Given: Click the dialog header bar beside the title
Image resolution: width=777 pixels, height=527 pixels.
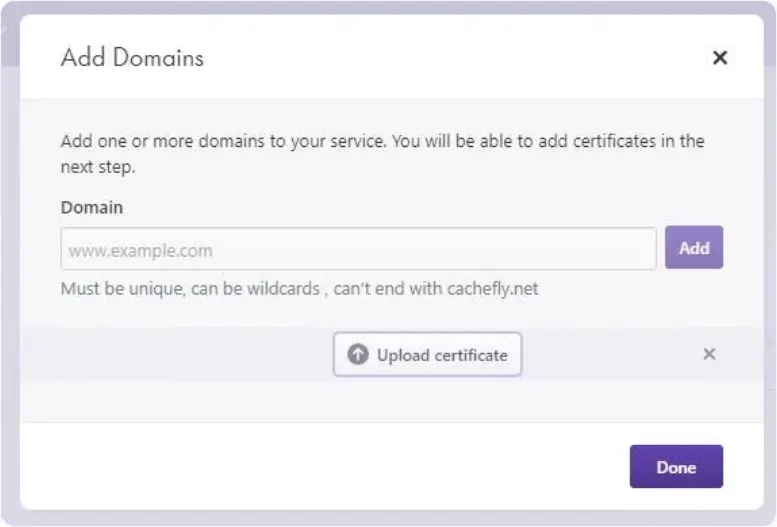Looking at the screenshot, I should pyautogui.click(x=450, y=58).
